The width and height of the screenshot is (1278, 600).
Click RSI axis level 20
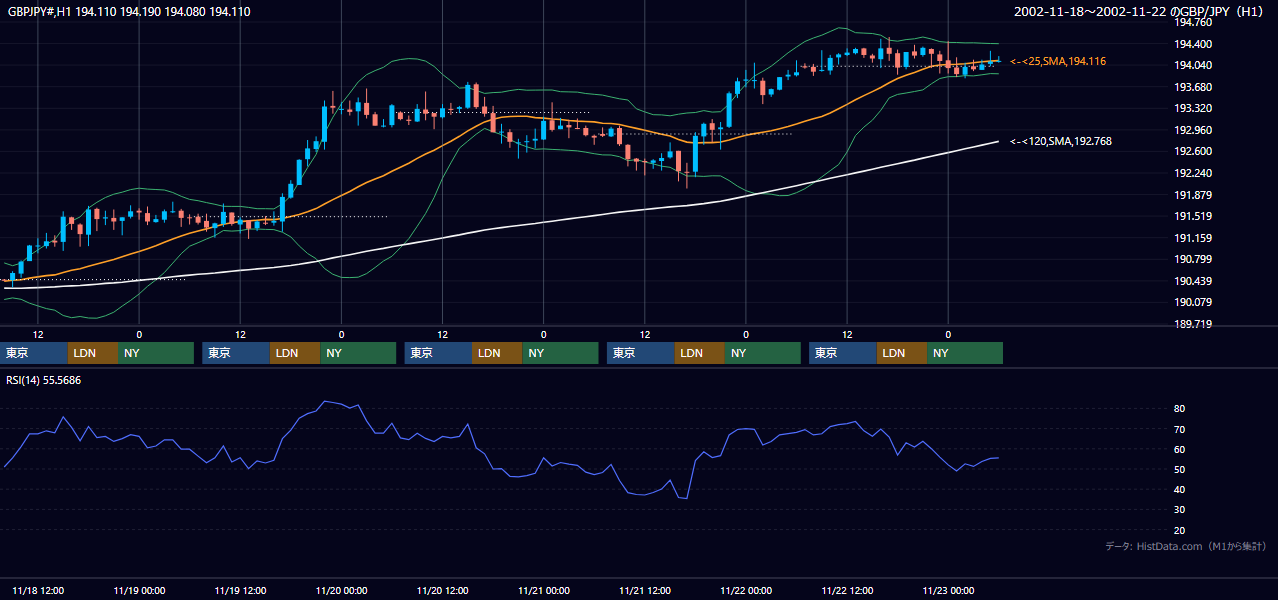pos(1180,530)
